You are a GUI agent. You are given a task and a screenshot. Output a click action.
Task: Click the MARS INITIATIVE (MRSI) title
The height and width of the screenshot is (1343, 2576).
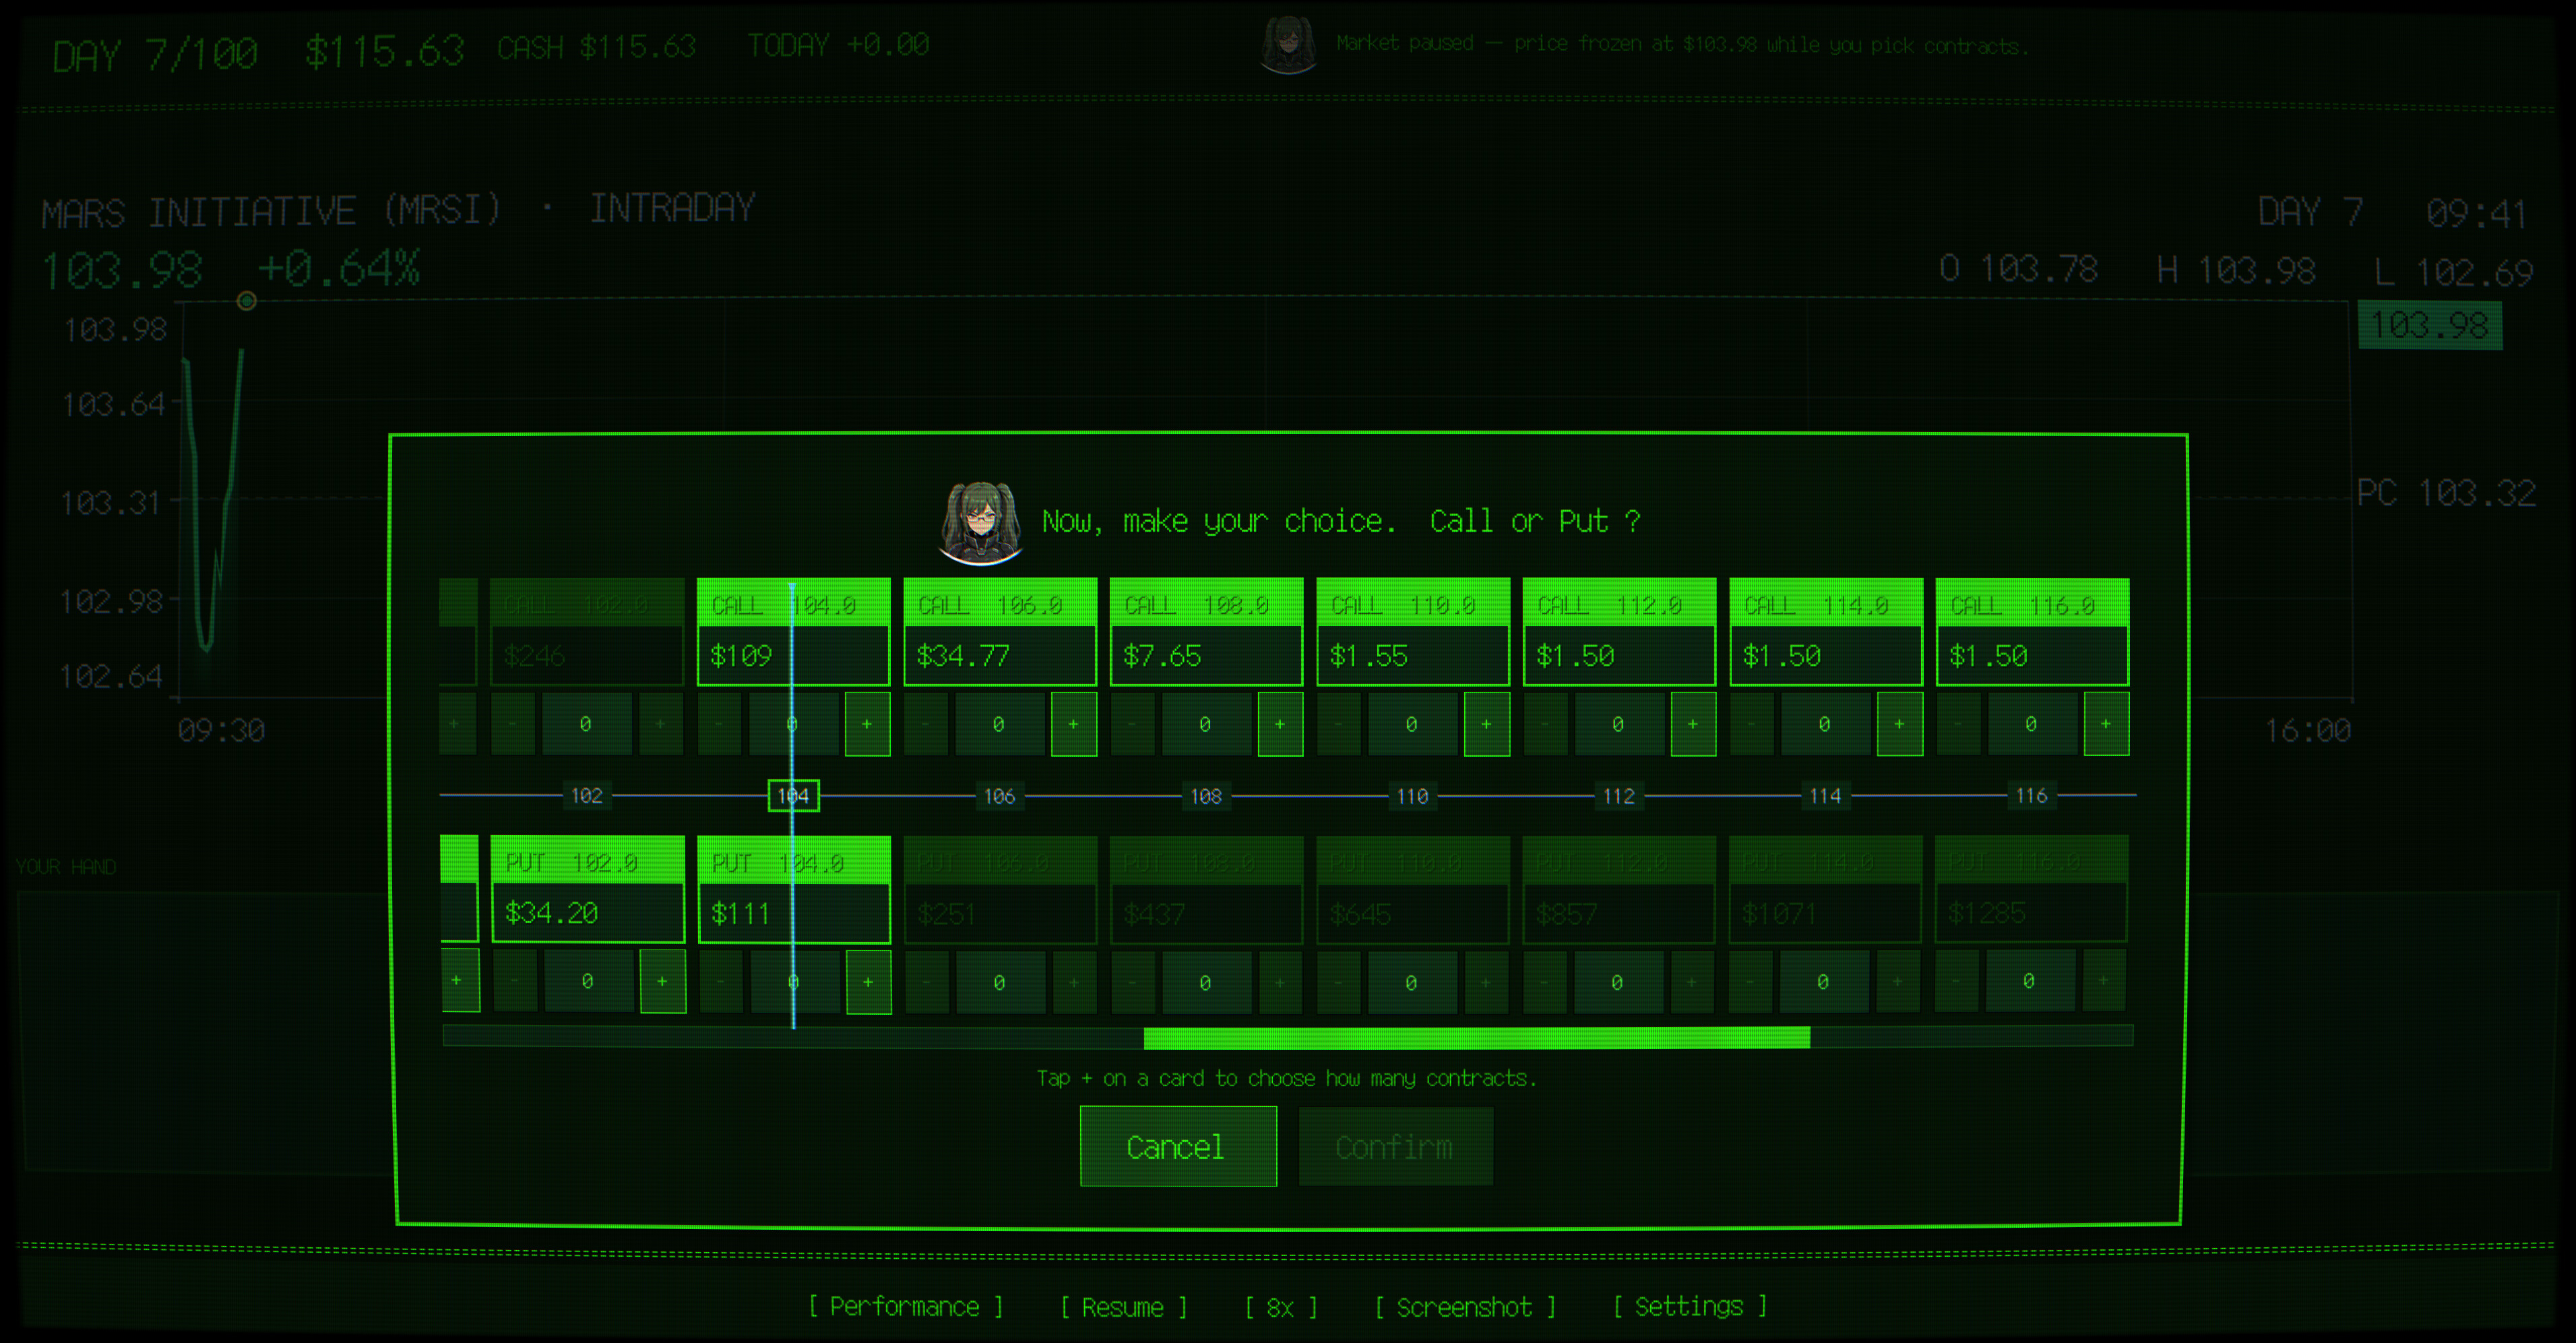(x=271, y=211)
